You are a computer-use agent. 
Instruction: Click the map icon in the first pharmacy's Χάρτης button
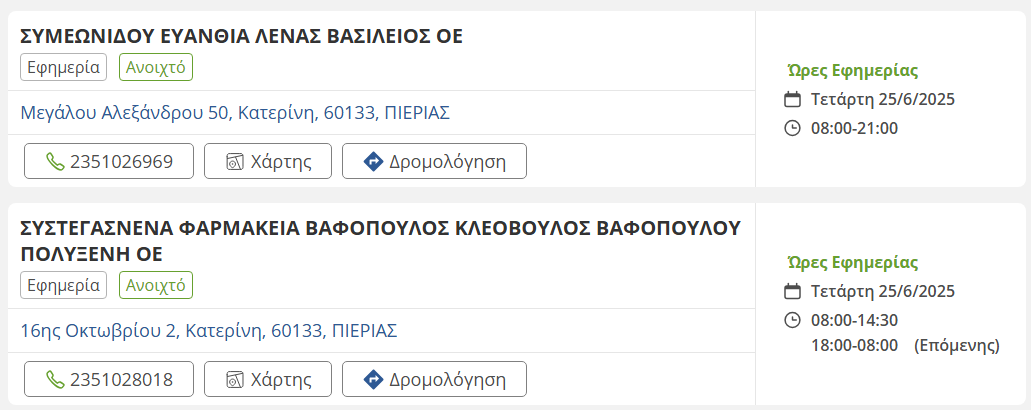[235, 161]
